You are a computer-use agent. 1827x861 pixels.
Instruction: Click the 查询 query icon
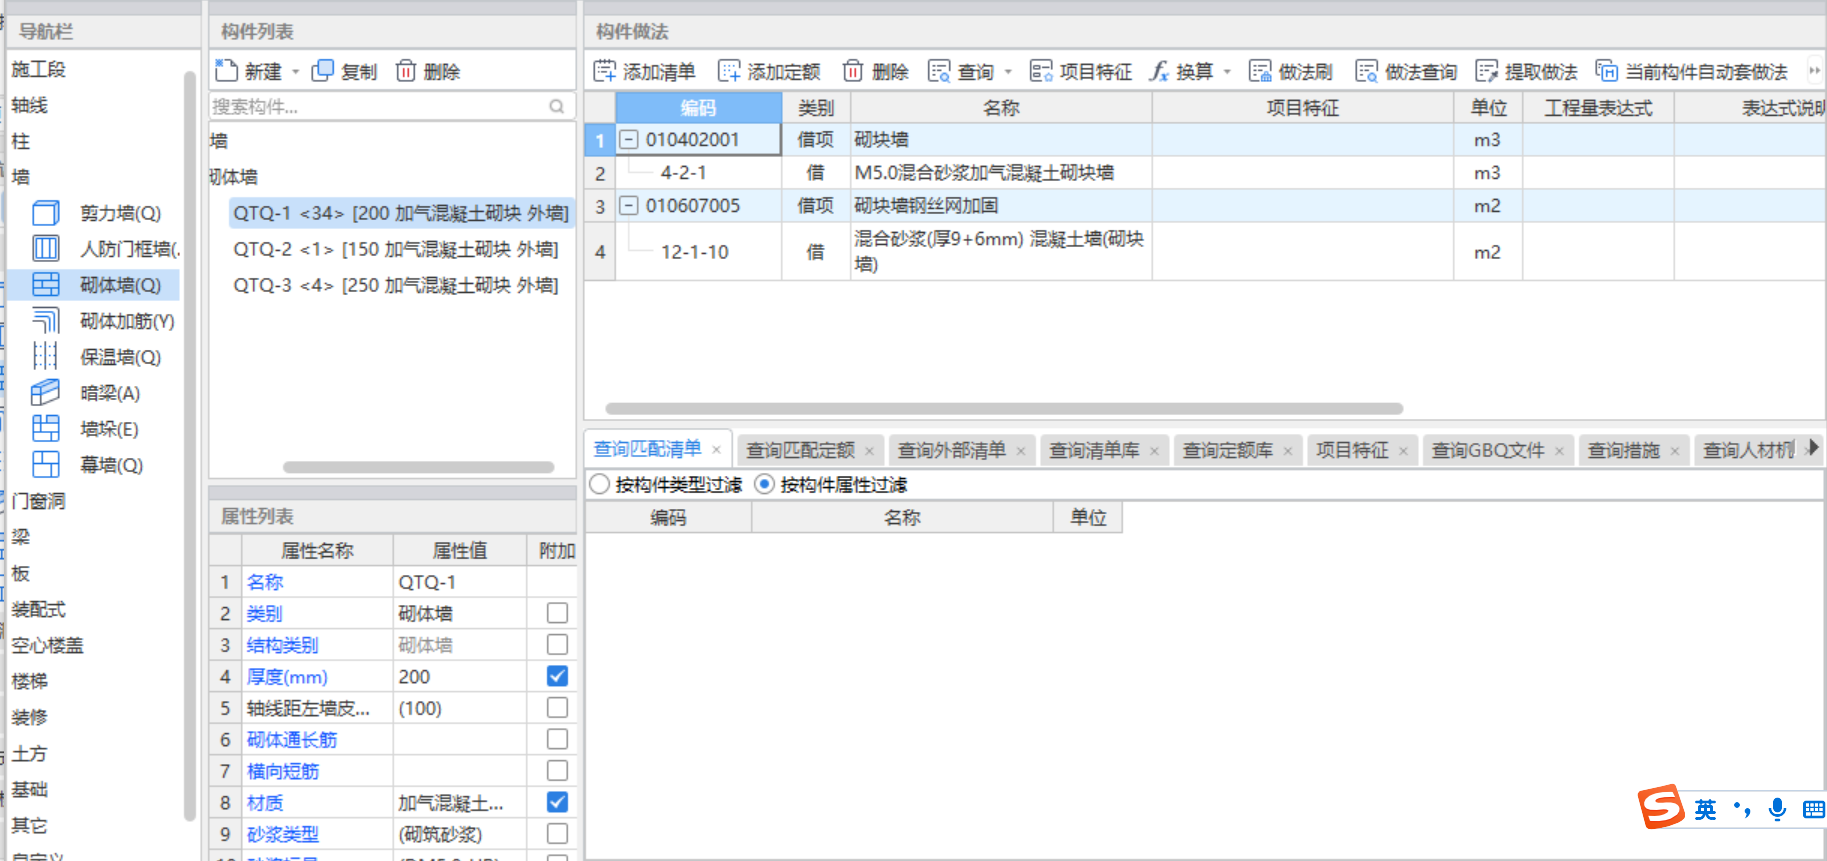click(x=939, y=71)
